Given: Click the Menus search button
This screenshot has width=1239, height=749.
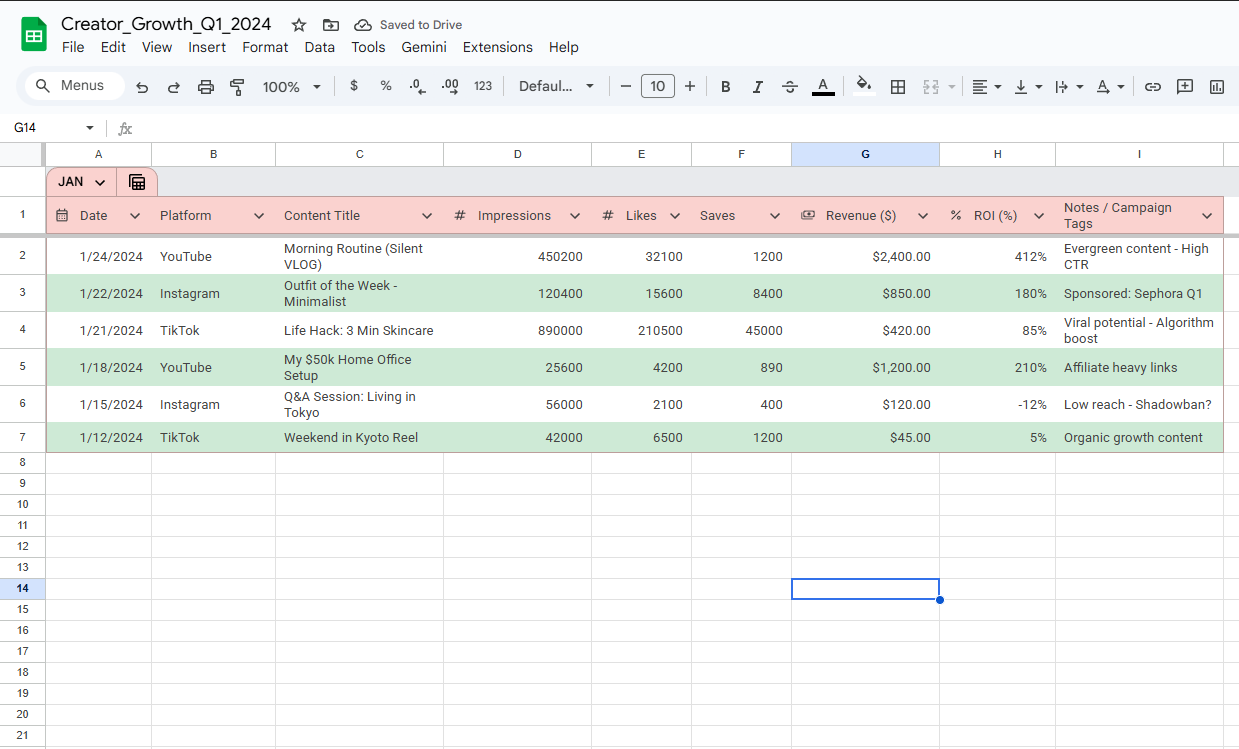Looking at the screenshot, I should click(73, 86).
